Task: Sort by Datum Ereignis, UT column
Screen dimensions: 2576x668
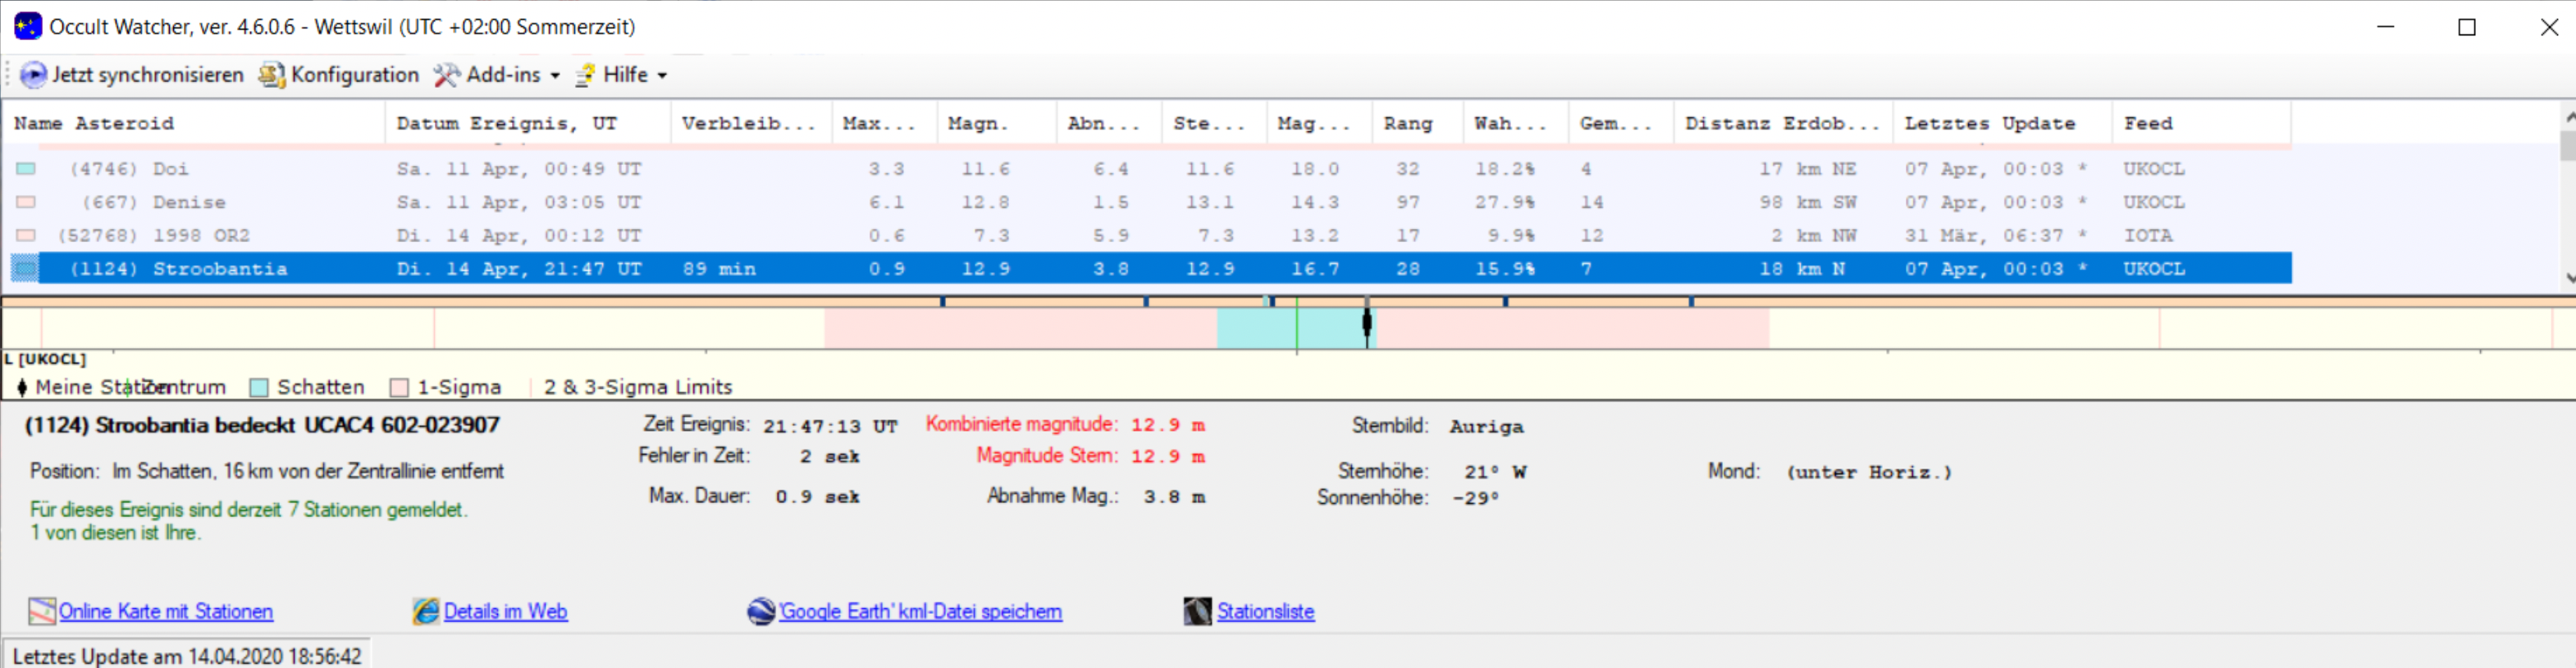Action: 506,123
